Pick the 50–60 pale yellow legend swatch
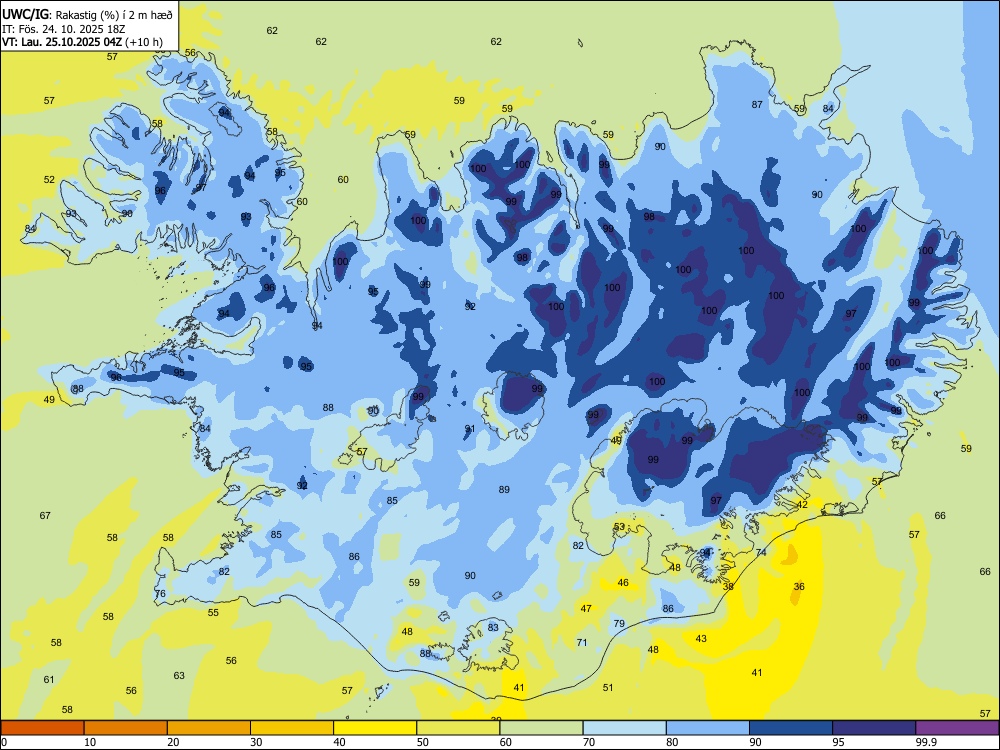Viewport: 1000px width, 750px height. tap(458, 728)
